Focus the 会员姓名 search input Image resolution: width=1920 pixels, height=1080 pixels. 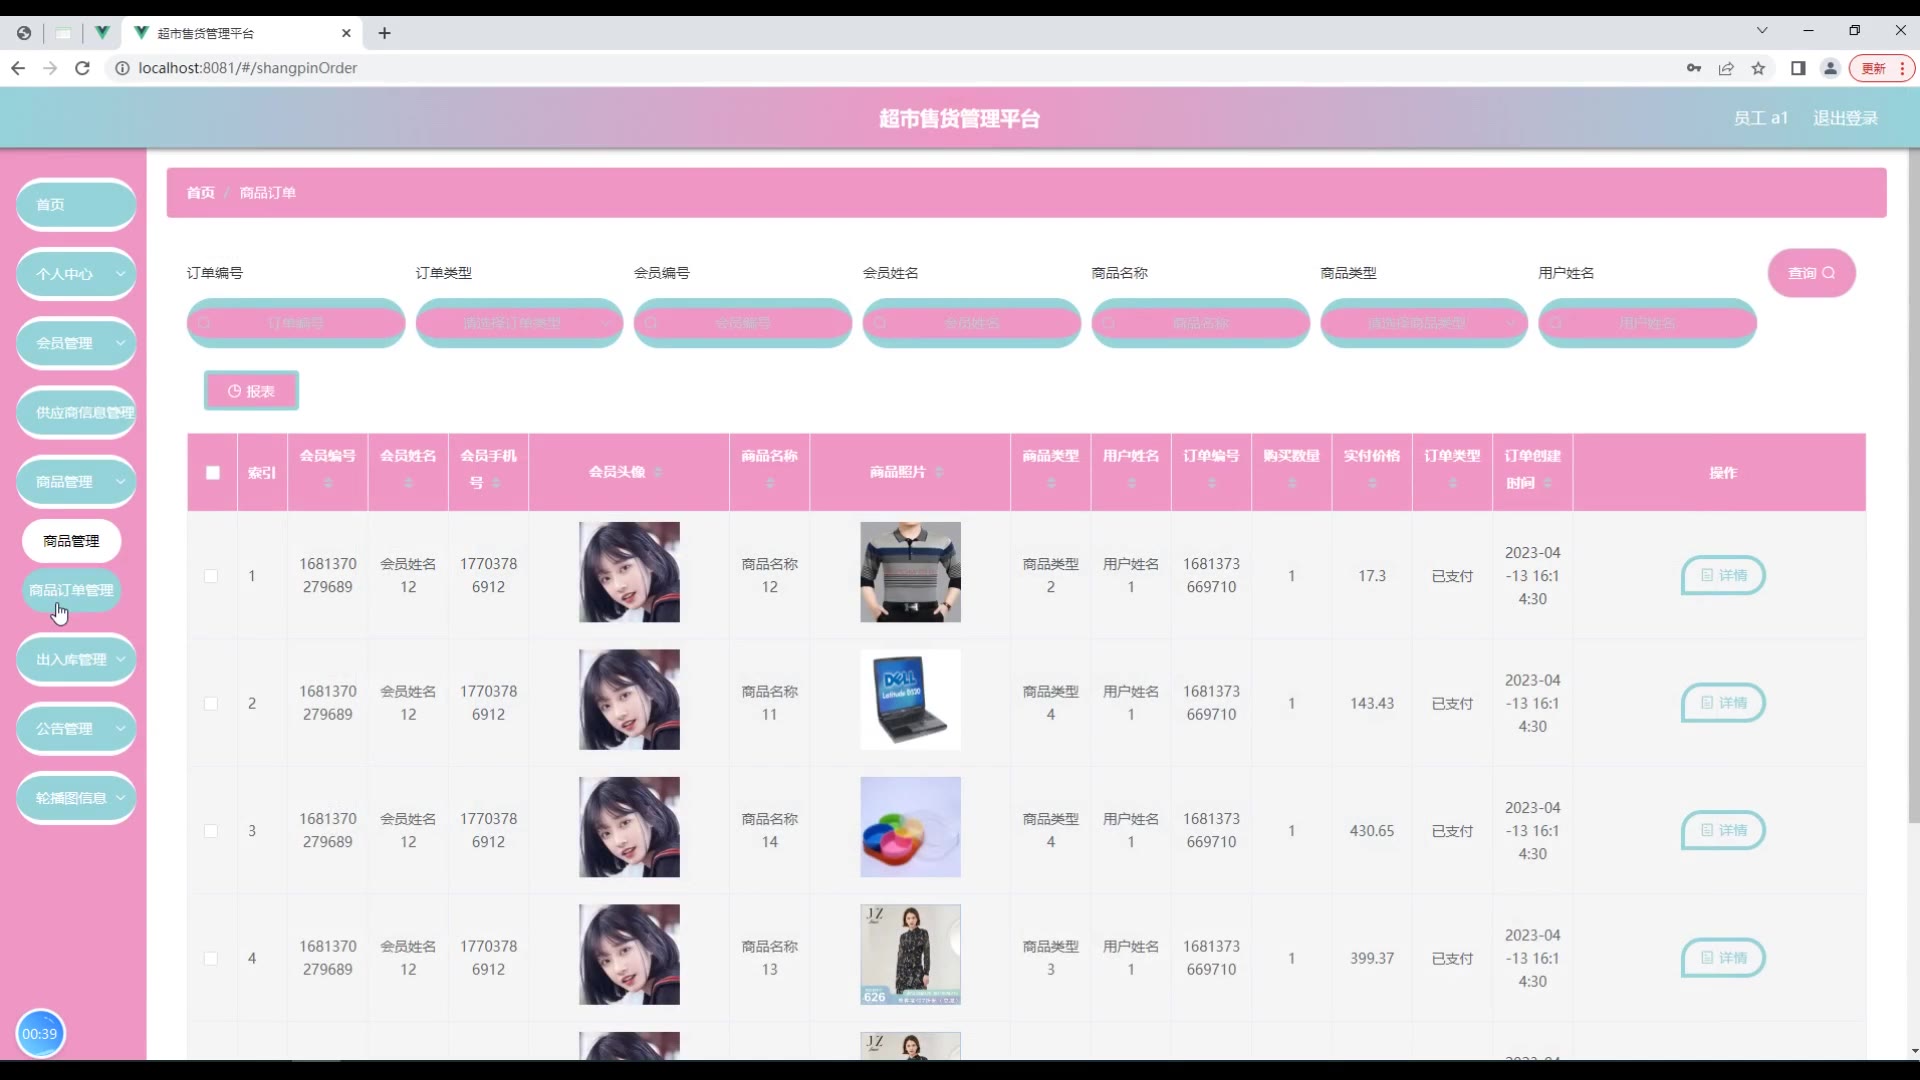coord(972,323)
